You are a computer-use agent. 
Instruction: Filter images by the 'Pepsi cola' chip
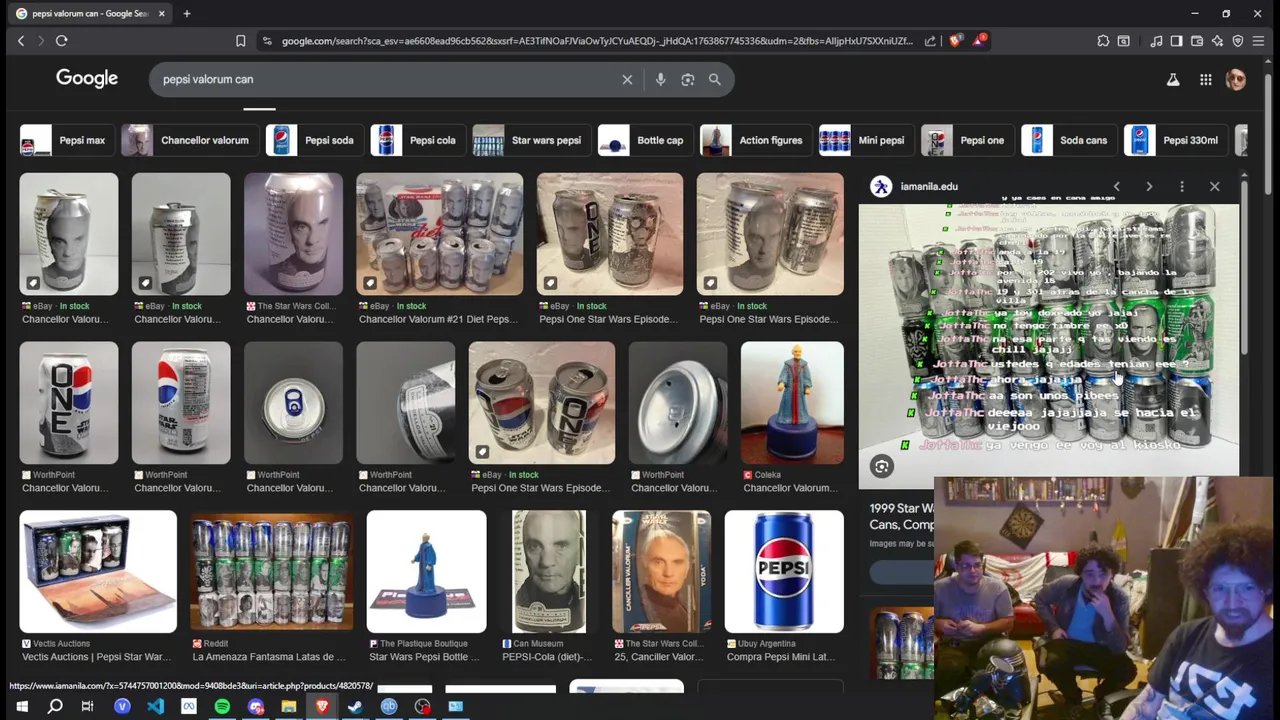tap(417, 140)
